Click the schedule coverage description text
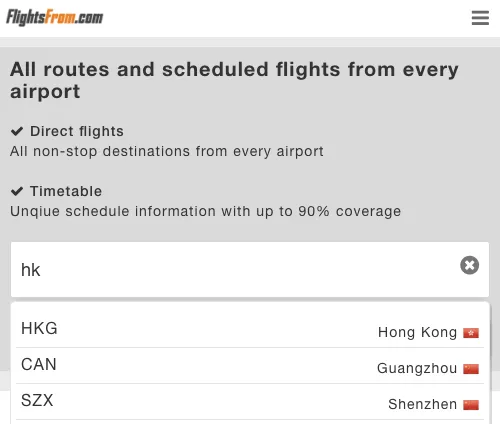Image resolution: width=500 pixels, height=424 pixels. click(x=205, y=211)
